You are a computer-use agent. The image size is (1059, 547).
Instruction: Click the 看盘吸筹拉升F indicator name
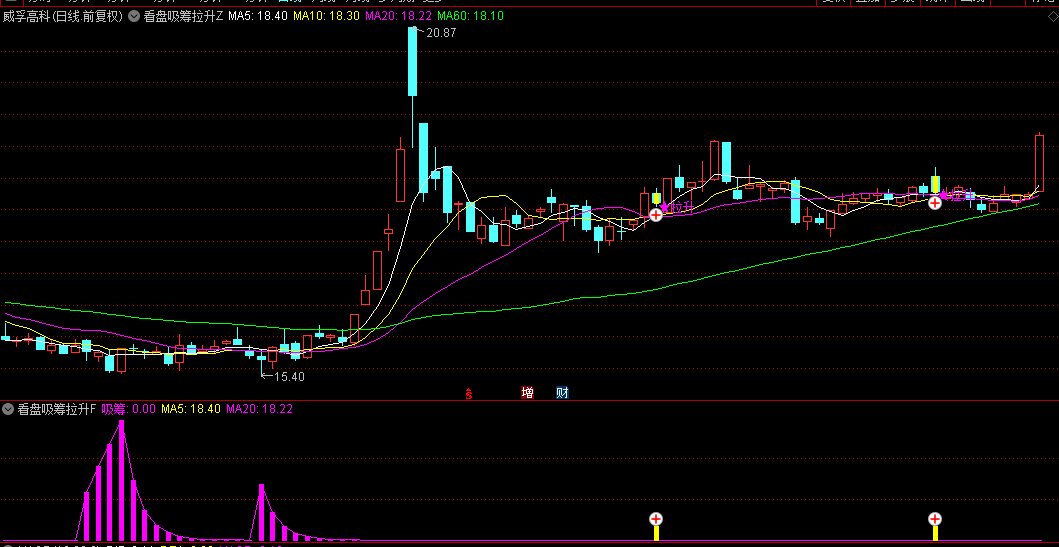point(57,409)
